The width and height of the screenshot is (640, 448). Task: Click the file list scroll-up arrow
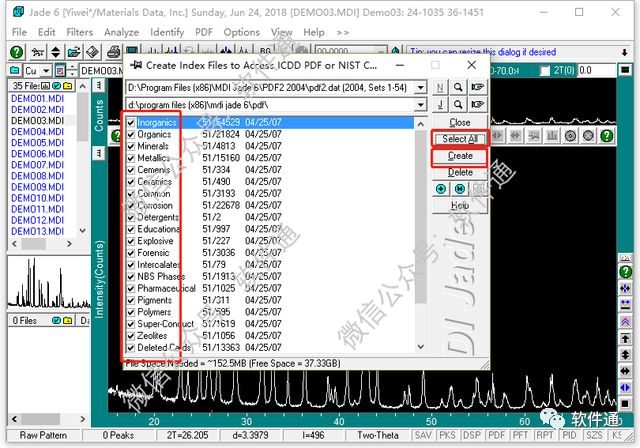(82, 86)
